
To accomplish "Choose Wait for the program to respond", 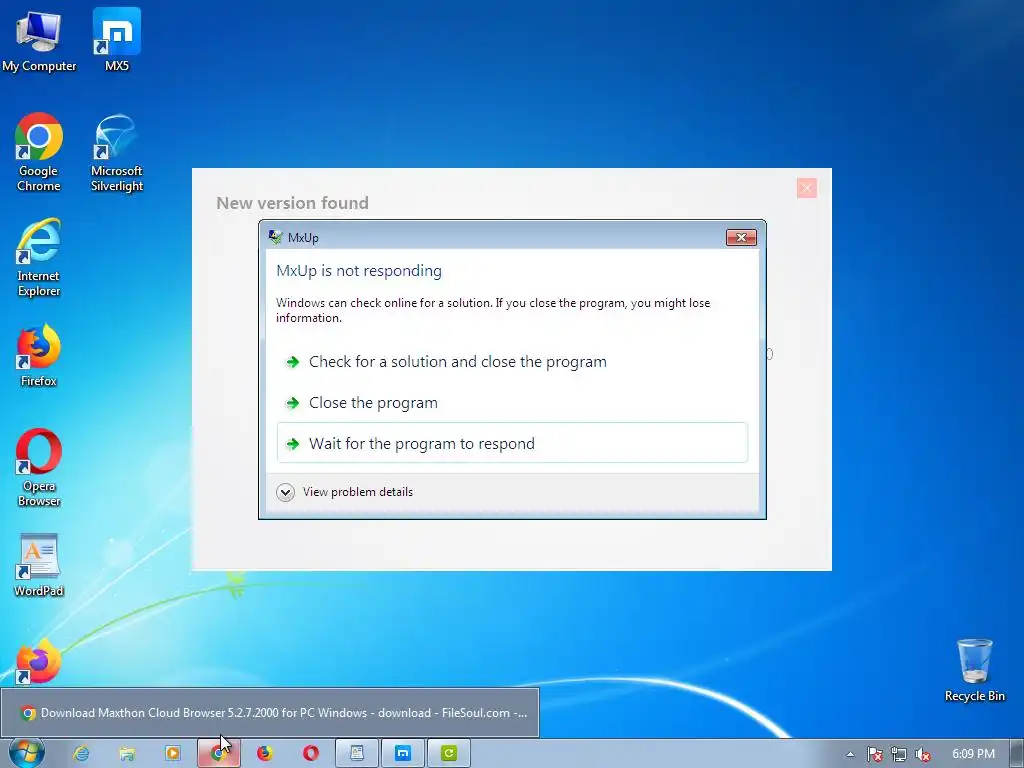I will [x=512, y=443].
